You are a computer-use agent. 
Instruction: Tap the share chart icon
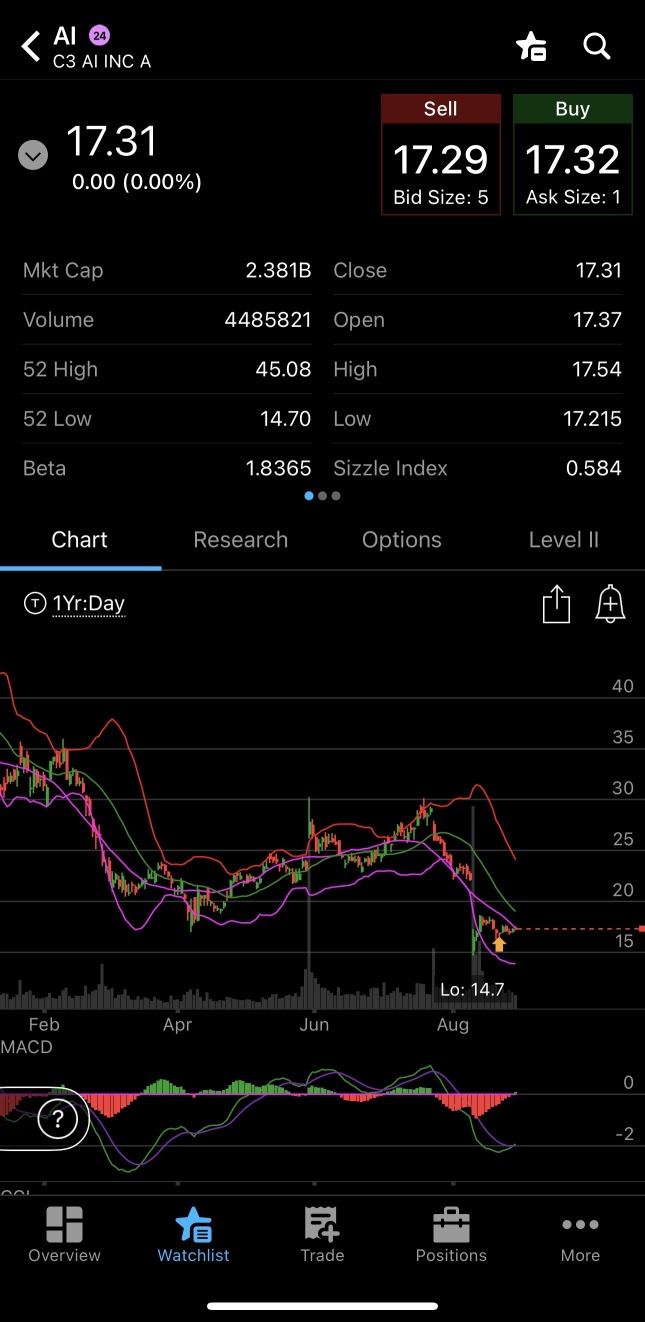[x=556, y=605]
